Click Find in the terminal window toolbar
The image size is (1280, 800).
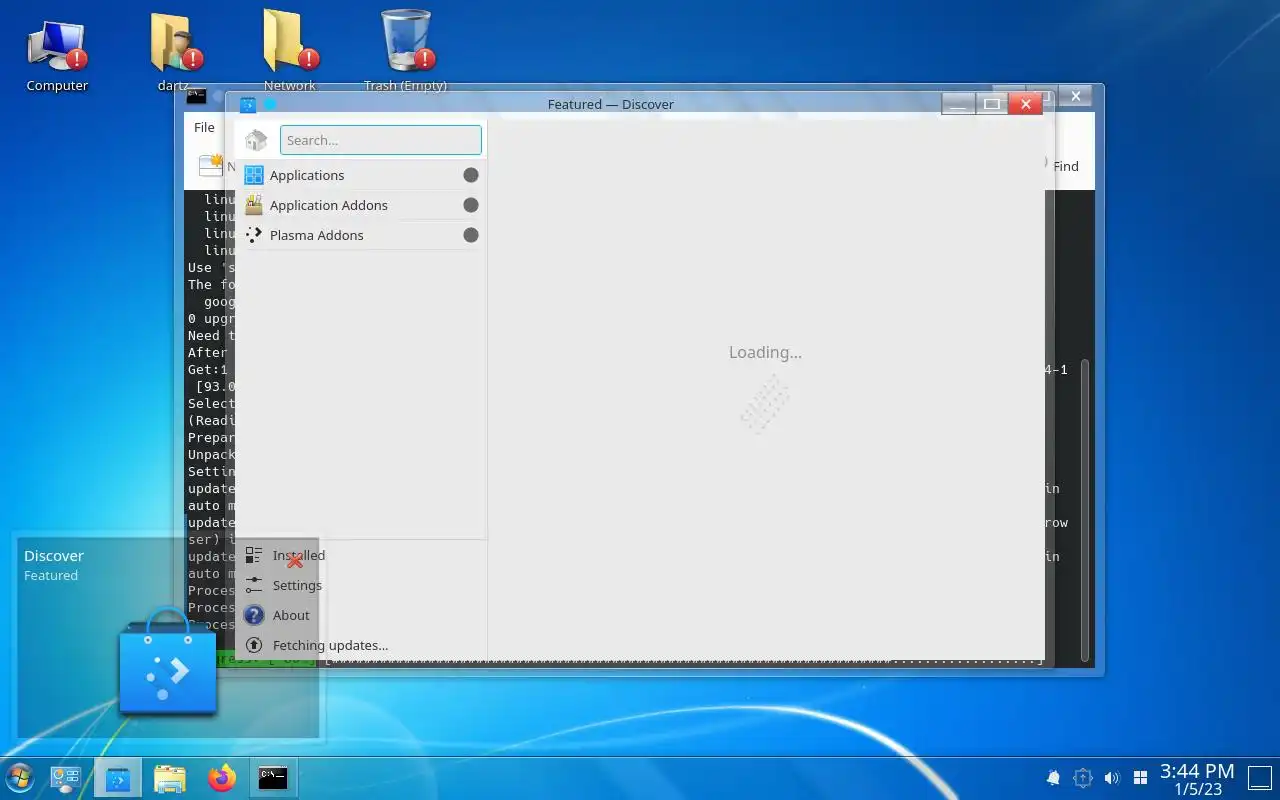pyautogui.click(x=1066, y=166)
